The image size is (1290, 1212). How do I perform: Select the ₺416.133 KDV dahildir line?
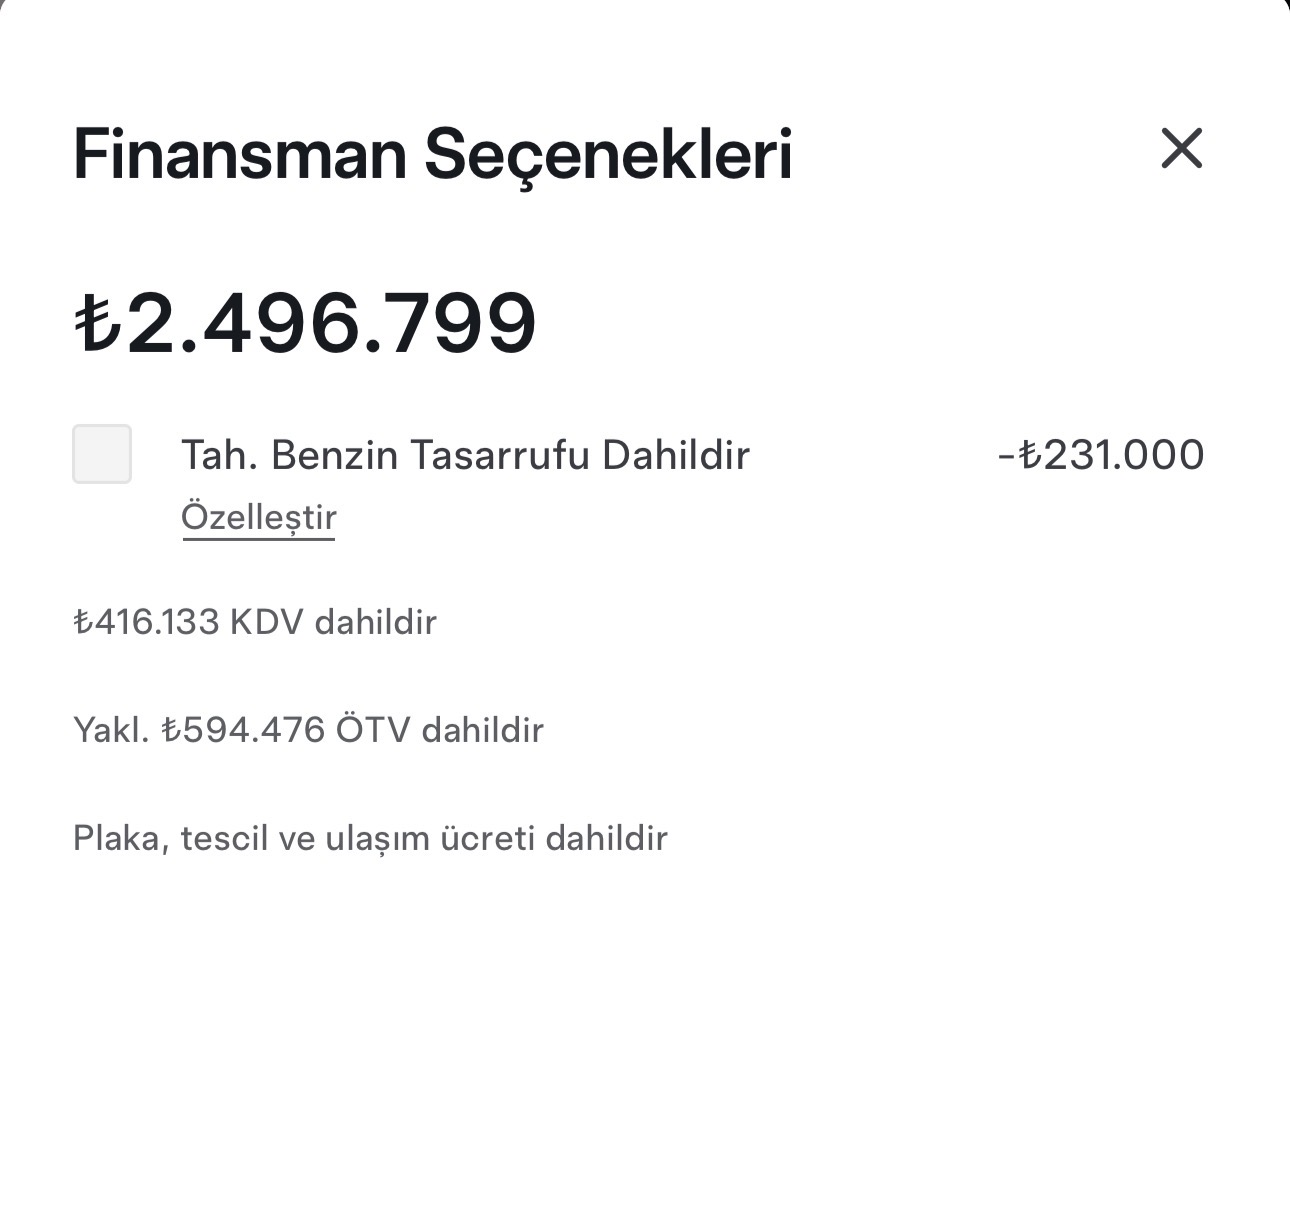[x=255, y=622]
